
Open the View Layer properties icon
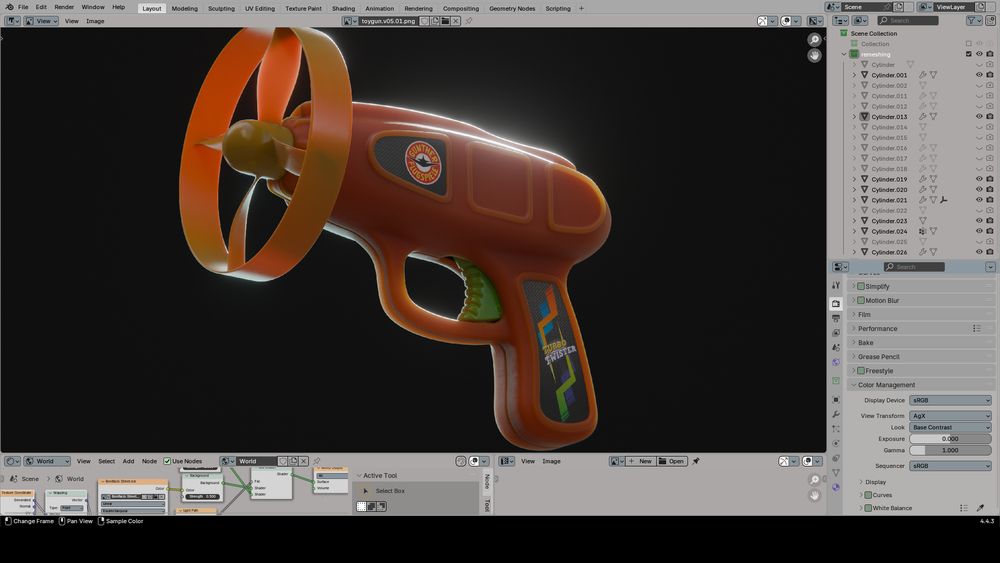tap(836, 333)
